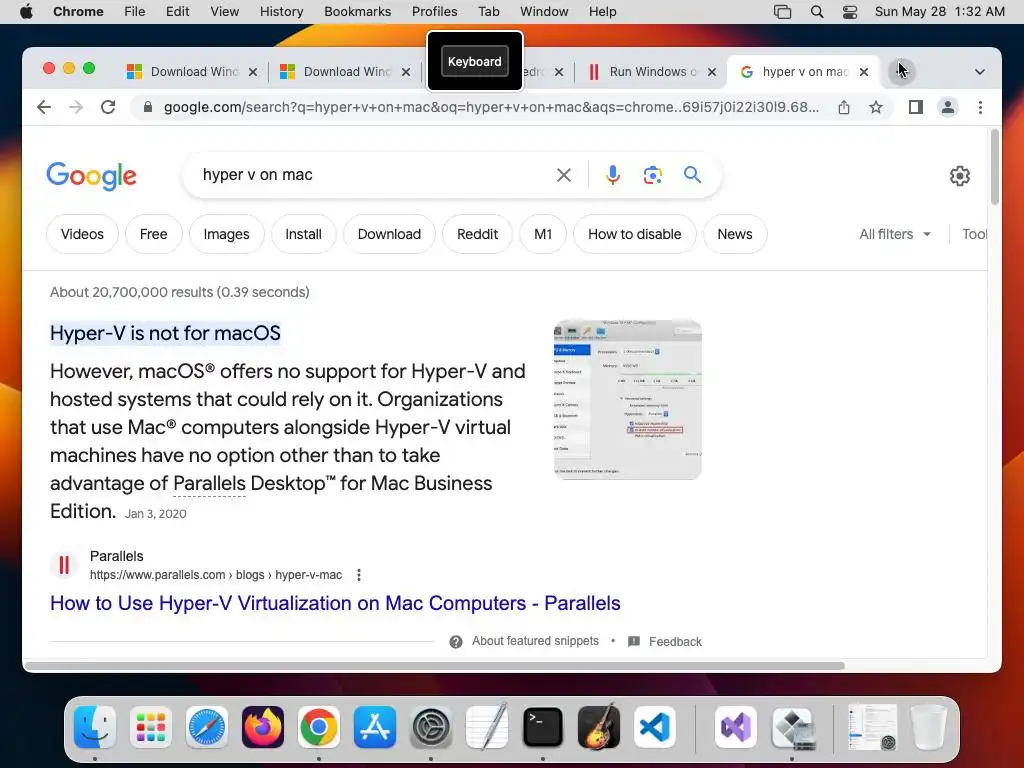1024x768 pixels.
Task: Close the hyper v on mac tab
Action: tap(863, 72)
